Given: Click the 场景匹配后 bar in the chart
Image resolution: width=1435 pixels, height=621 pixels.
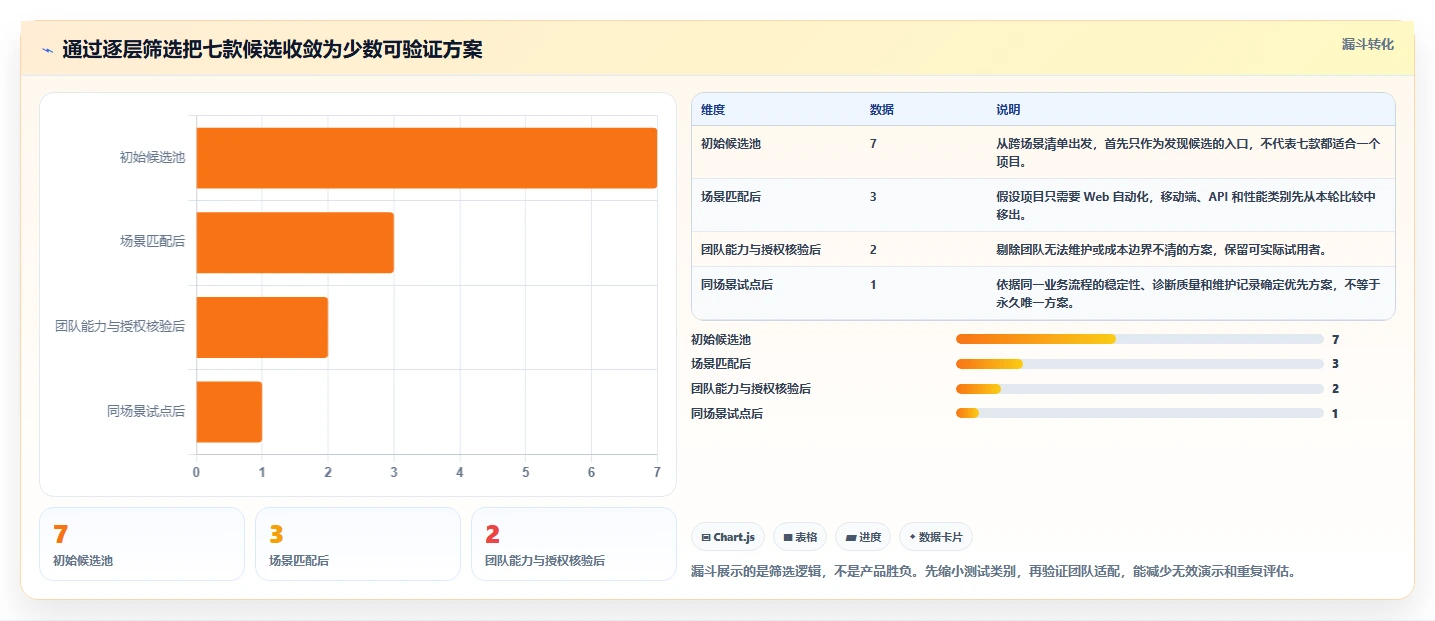Looking at the screenshot, I should click(295, 242).
